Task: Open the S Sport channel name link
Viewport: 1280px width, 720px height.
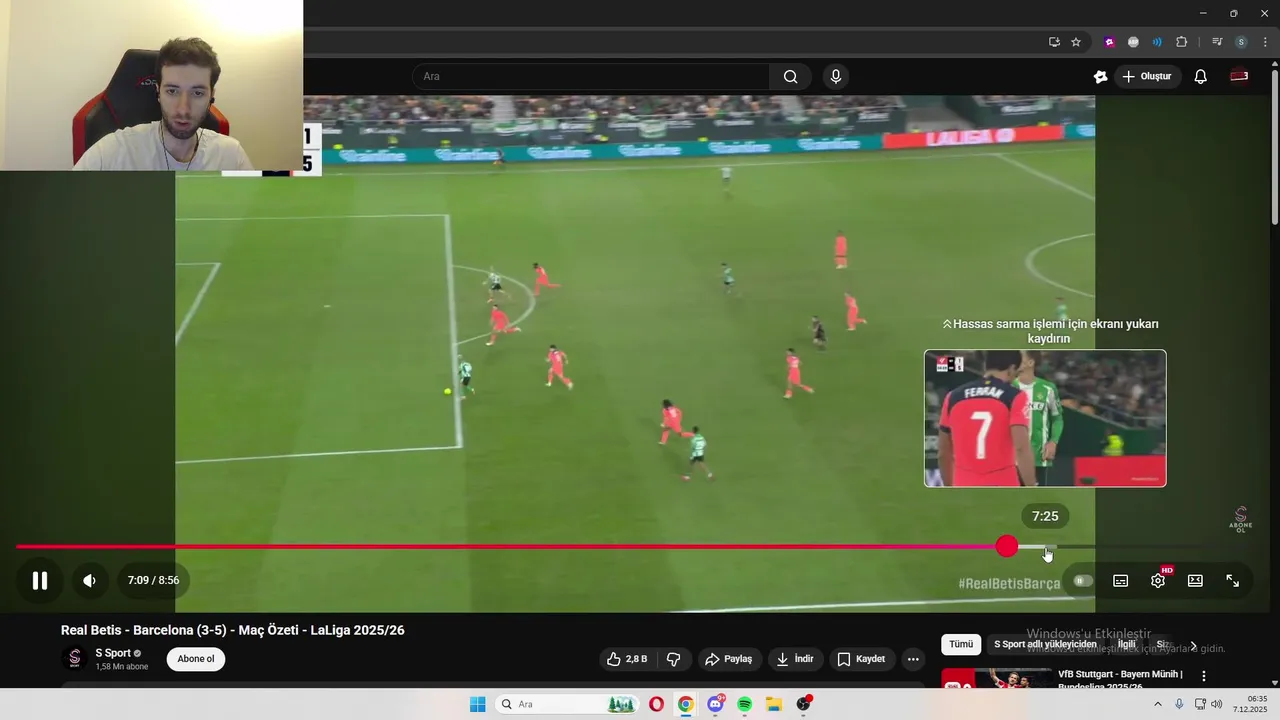Action: (113, 653)
